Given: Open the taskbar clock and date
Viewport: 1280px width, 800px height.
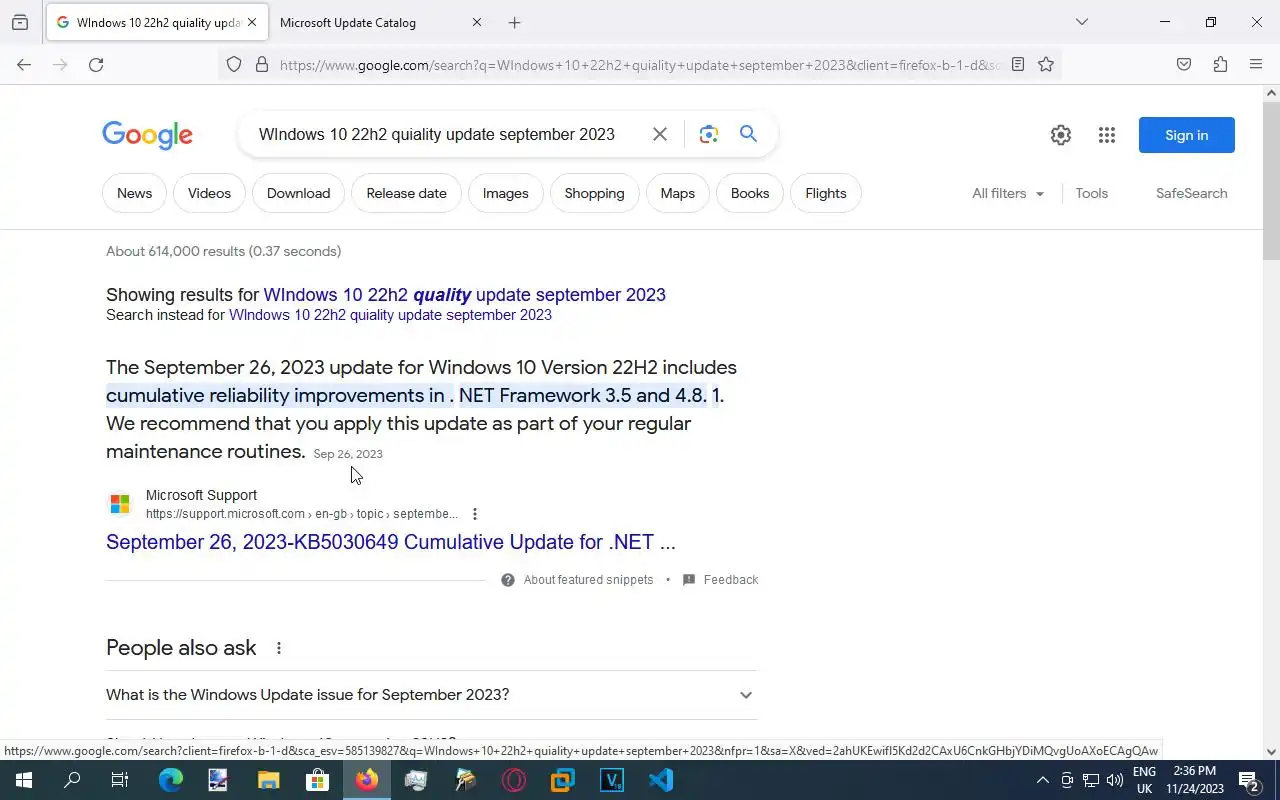Looking at the screenshot, I should [x=1195, y=780].
